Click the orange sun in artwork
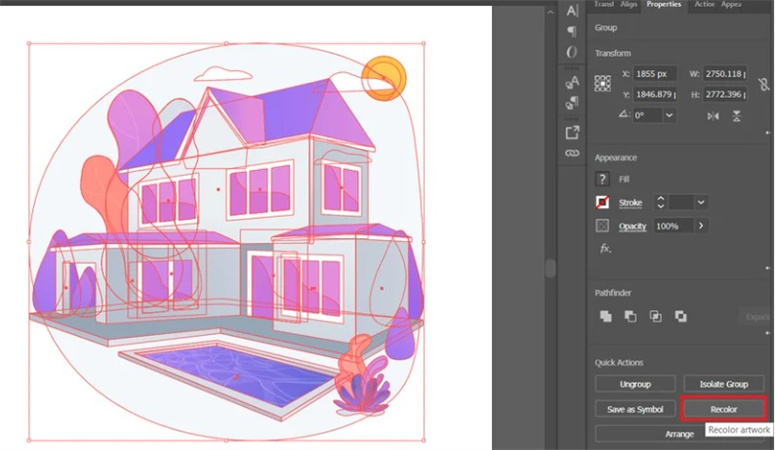Screen dimensions: 775x450 click(384, 78)
